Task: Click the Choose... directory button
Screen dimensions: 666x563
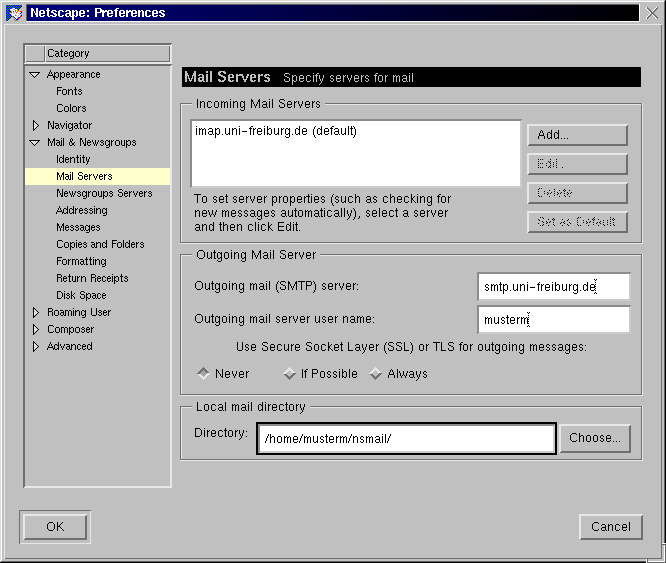Action: 595,438
